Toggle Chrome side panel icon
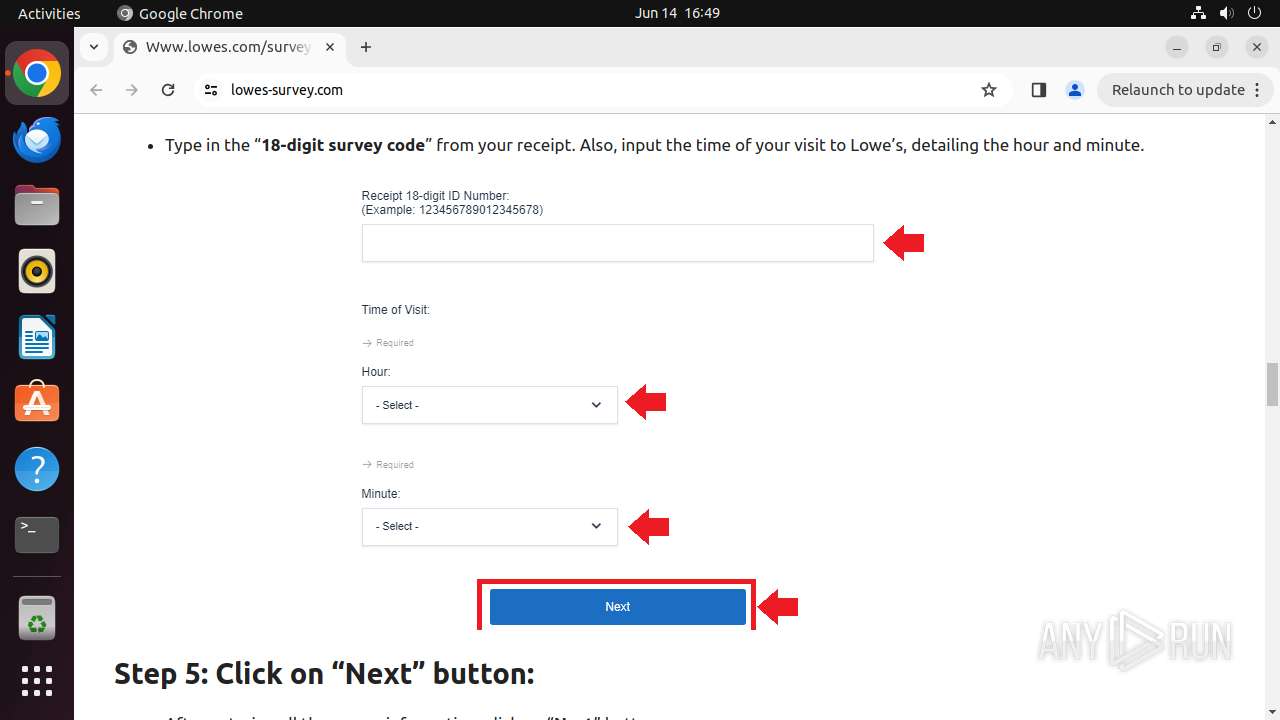This screenshot has height=720, width=1280. (1038, 90)
